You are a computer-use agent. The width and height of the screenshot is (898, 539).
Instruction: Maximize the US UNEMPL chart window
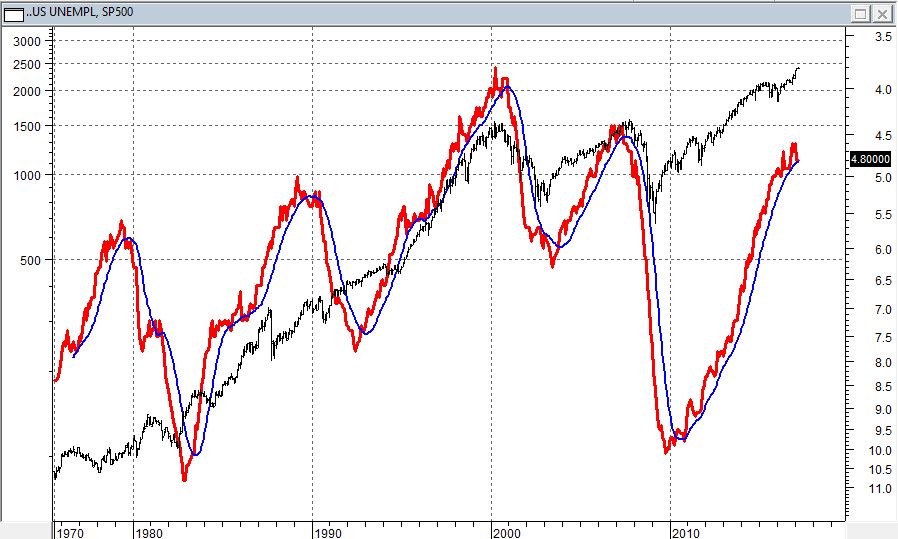click(x=860, y=14)
